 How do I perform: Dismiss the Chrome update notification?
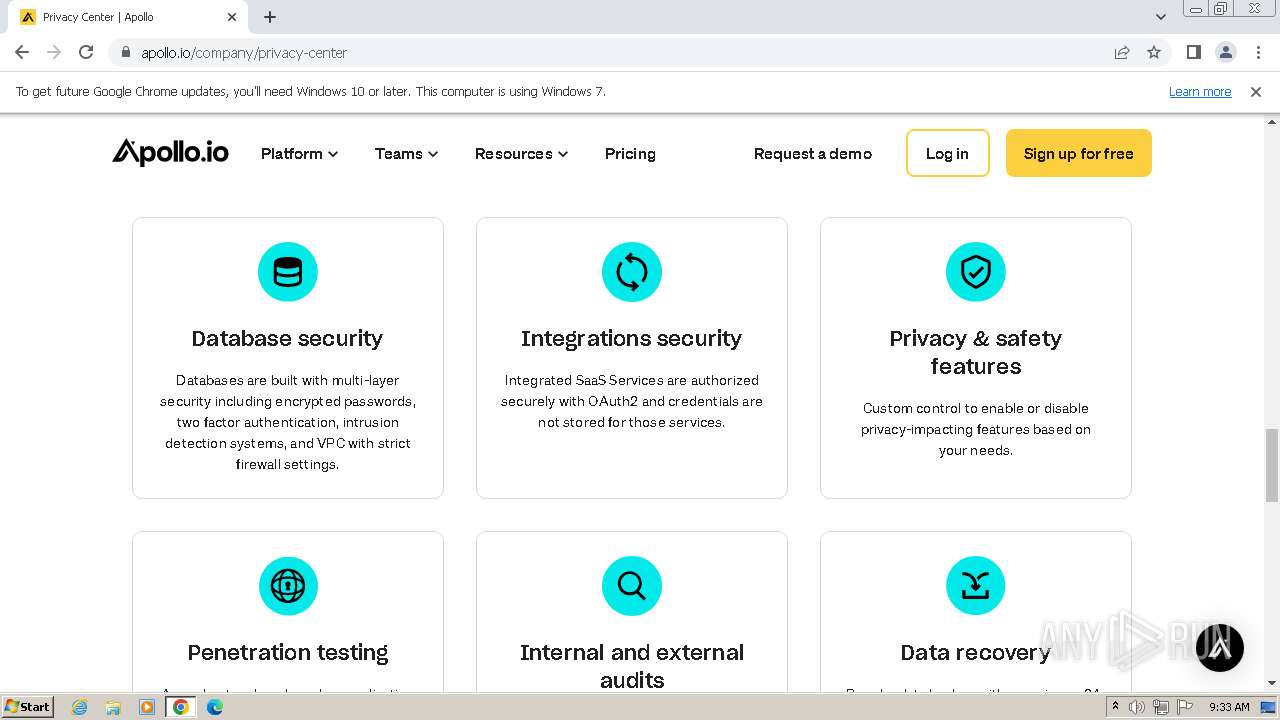(x=1256, y=91)
